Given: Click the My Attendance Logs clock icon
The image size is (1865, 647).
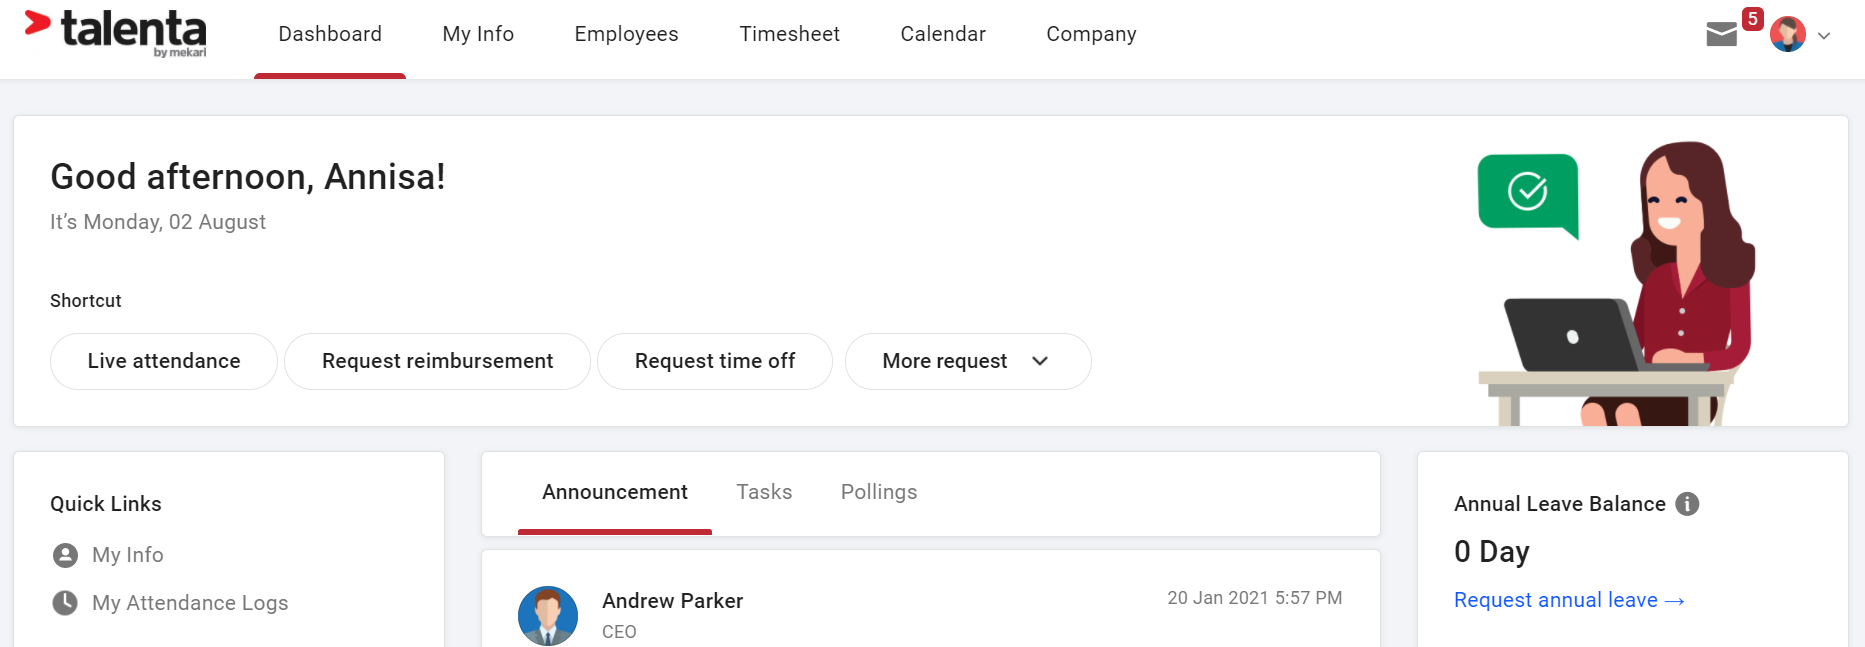Looking at the screenshot, I should point(65,603).
